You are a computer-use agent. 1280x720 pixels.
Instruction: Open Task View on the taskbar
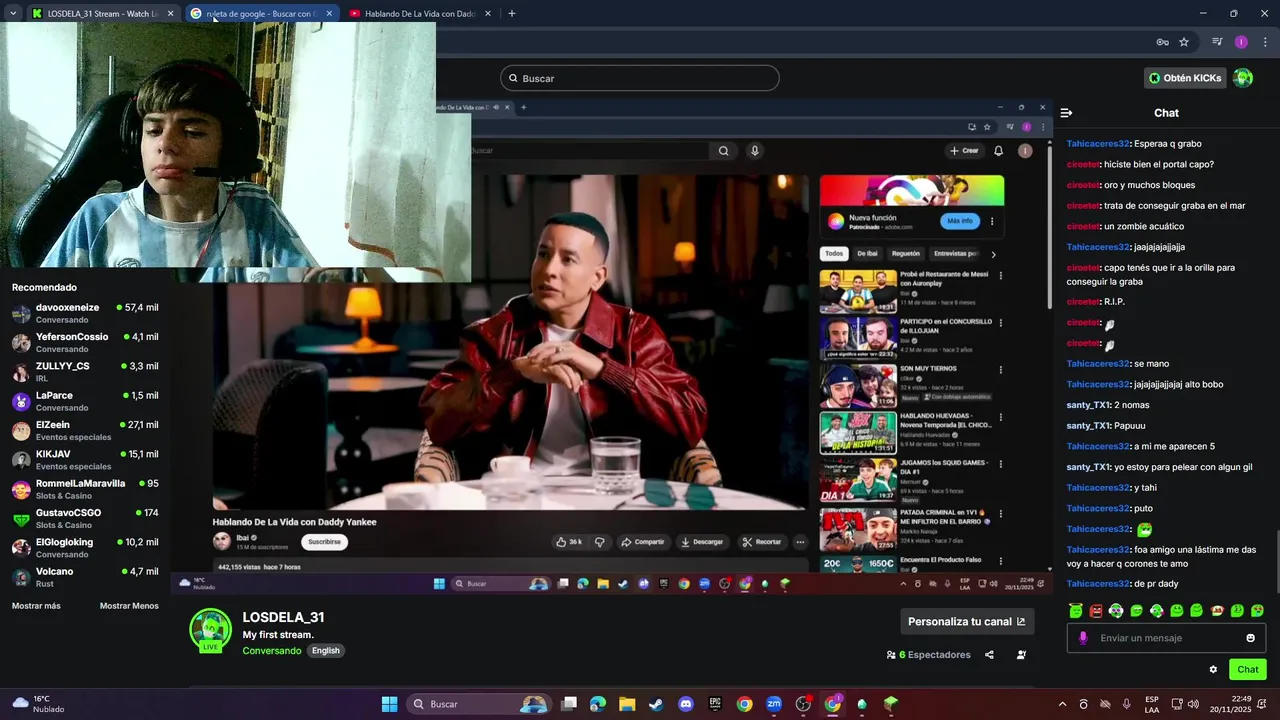click(569, 704)
